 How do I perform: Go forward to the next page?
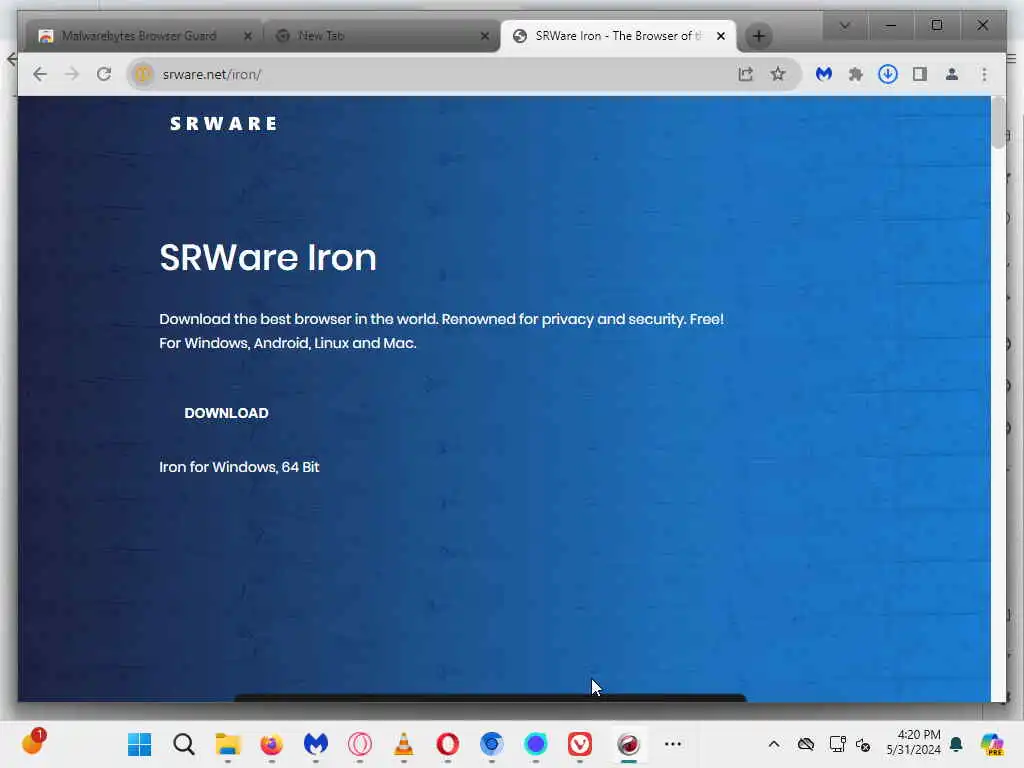click(x=72, y=74)
